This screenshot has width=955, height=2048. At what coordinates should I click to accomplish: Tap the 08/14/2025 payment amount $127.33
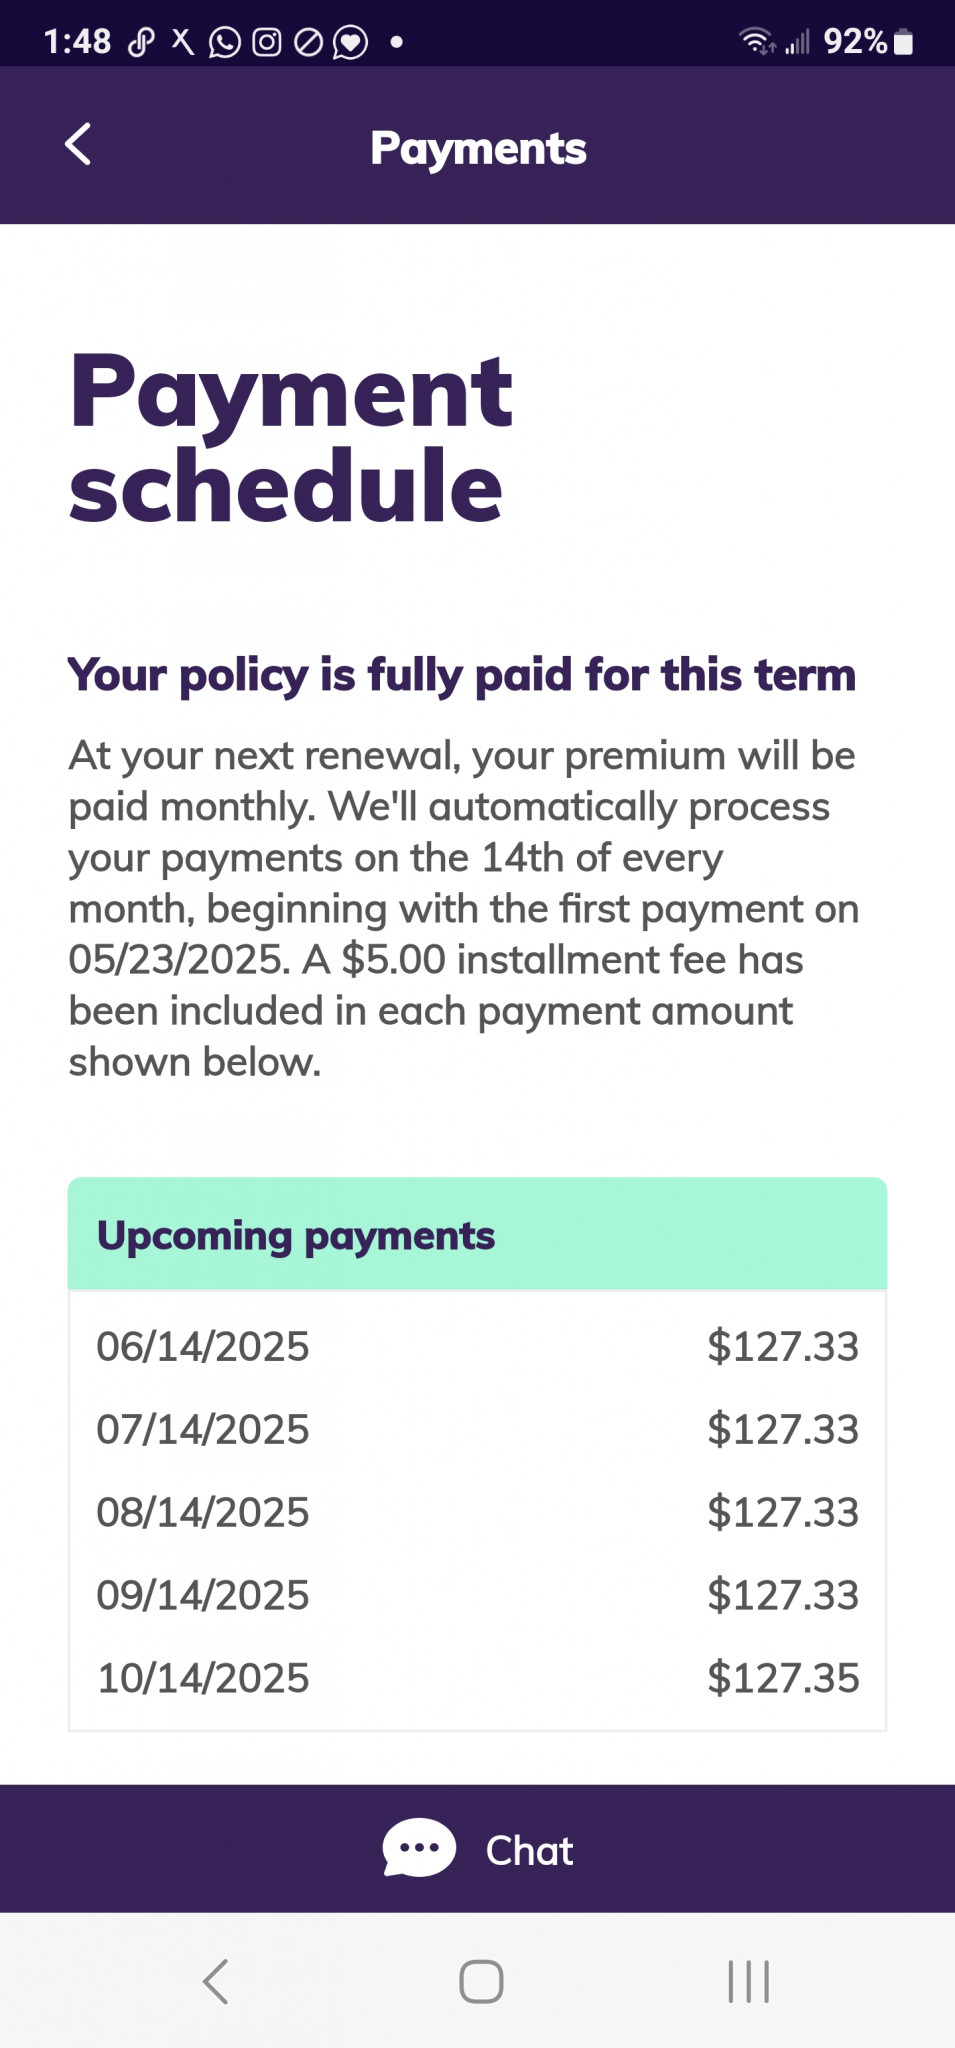pos(782,1512)
